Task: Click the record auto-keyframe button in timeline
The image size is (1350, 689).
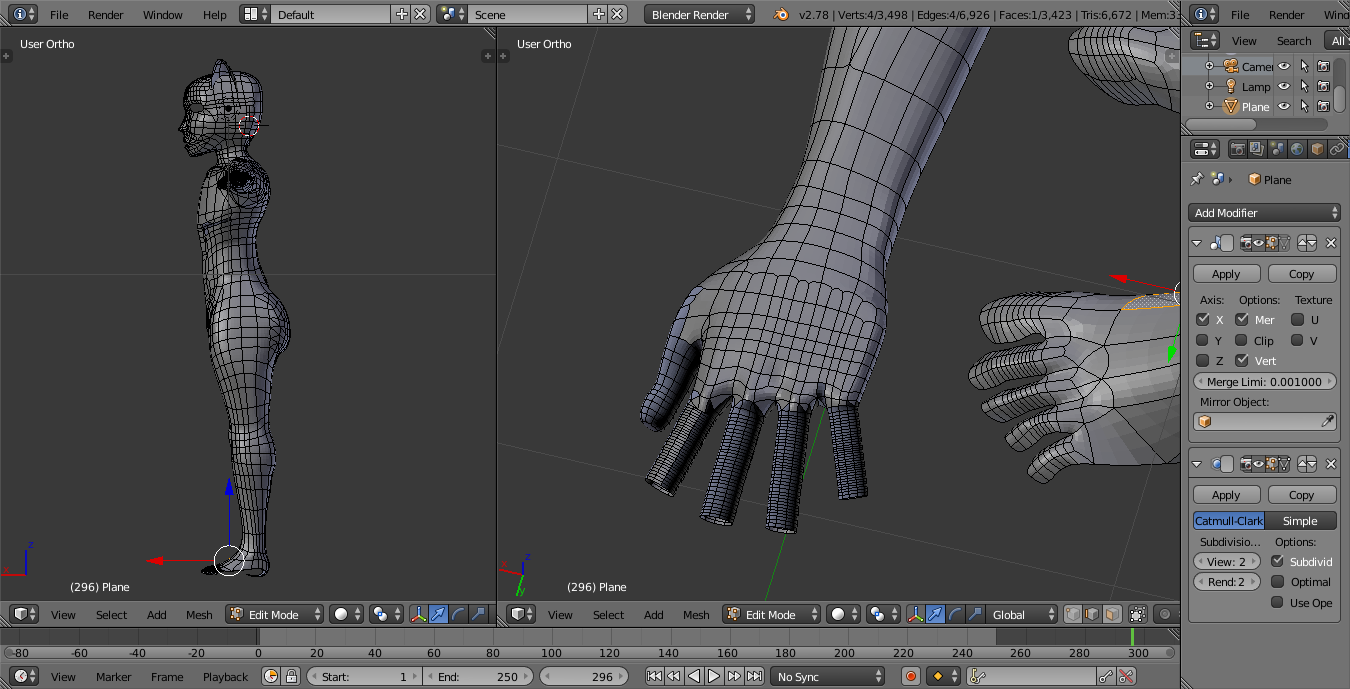Action: [911, 677]
